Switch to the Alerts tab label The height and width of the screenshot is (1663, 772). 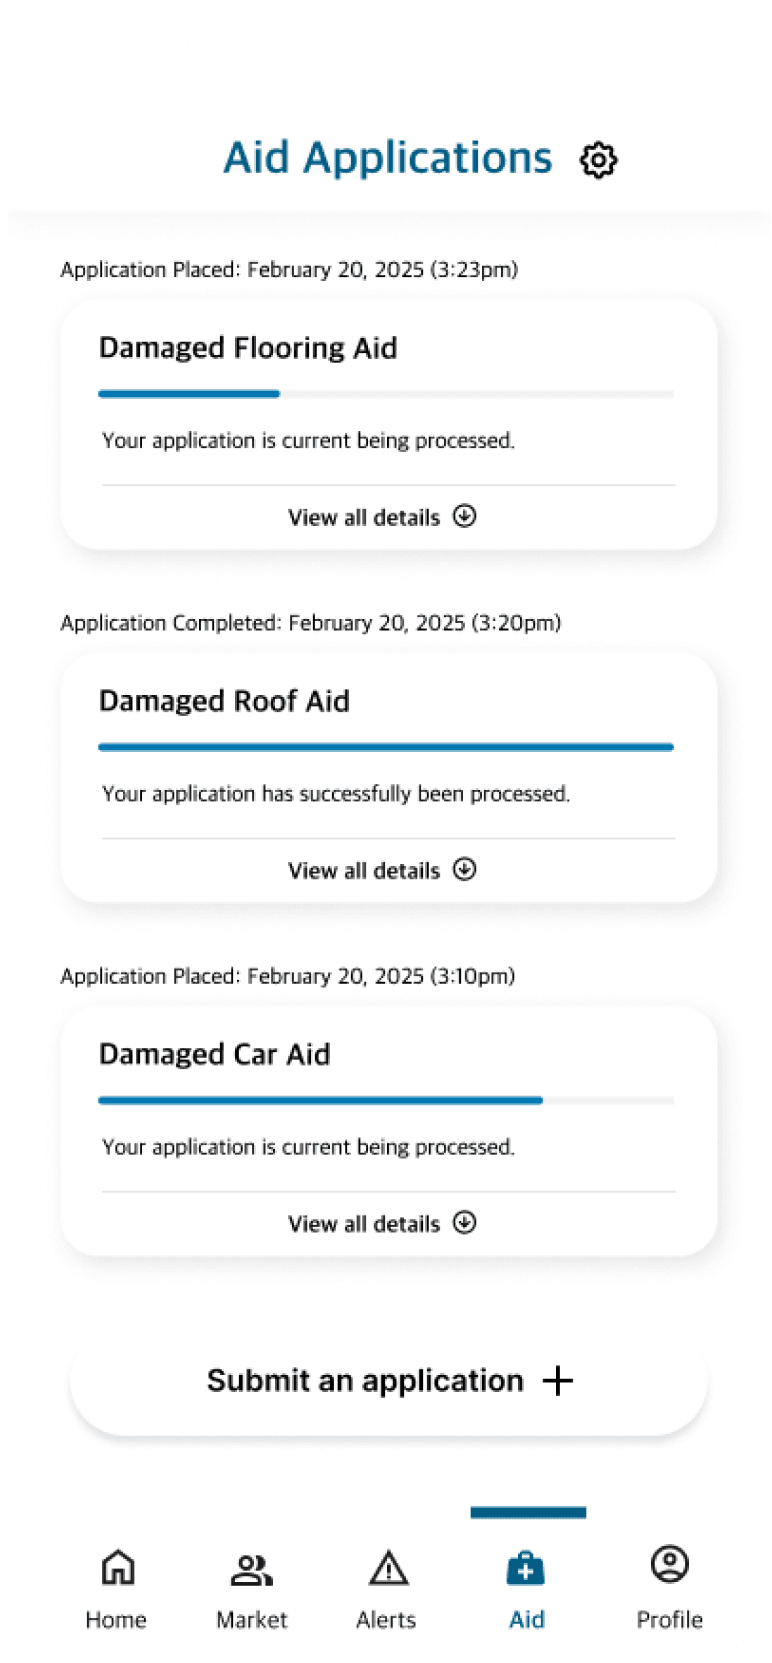[386, 1620]
